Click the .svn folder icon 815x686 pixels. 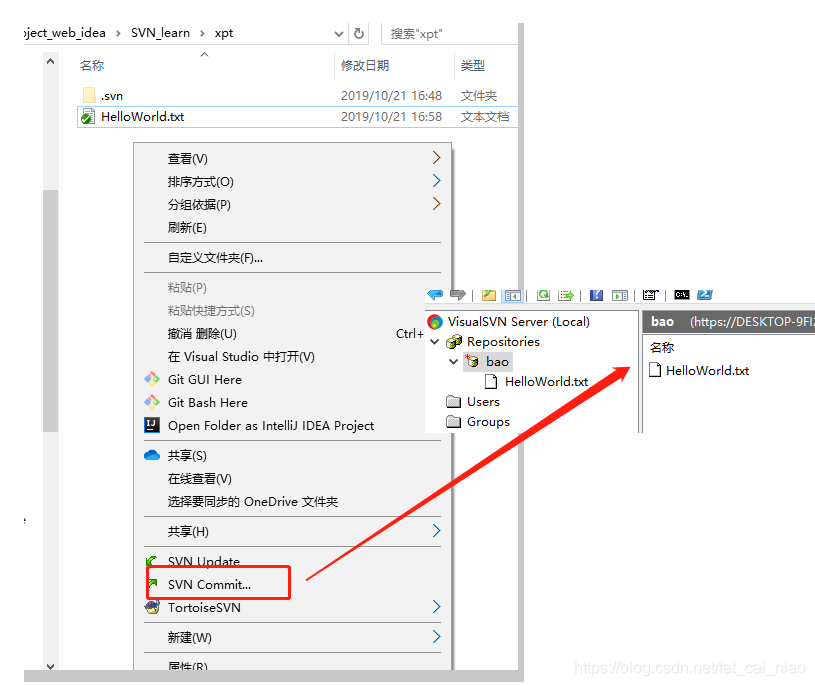point(89,95)
